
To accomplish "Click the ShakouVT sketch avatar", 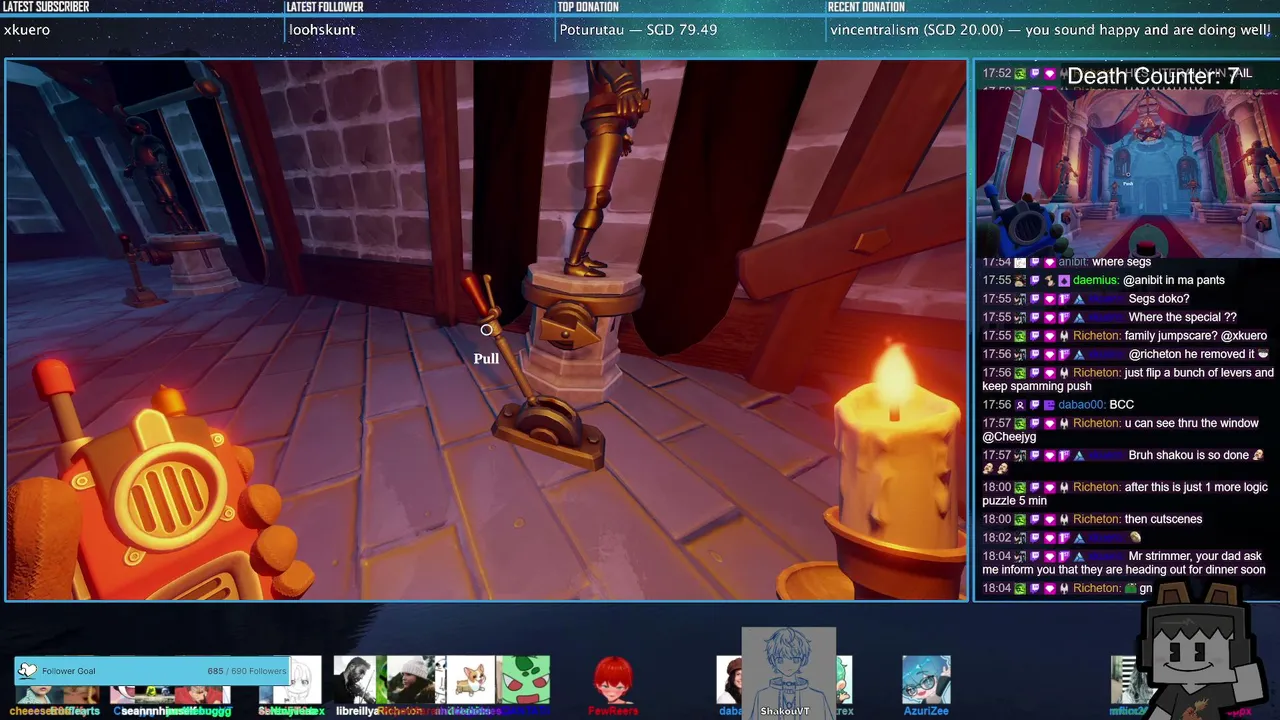I will [x=788, y=672].
